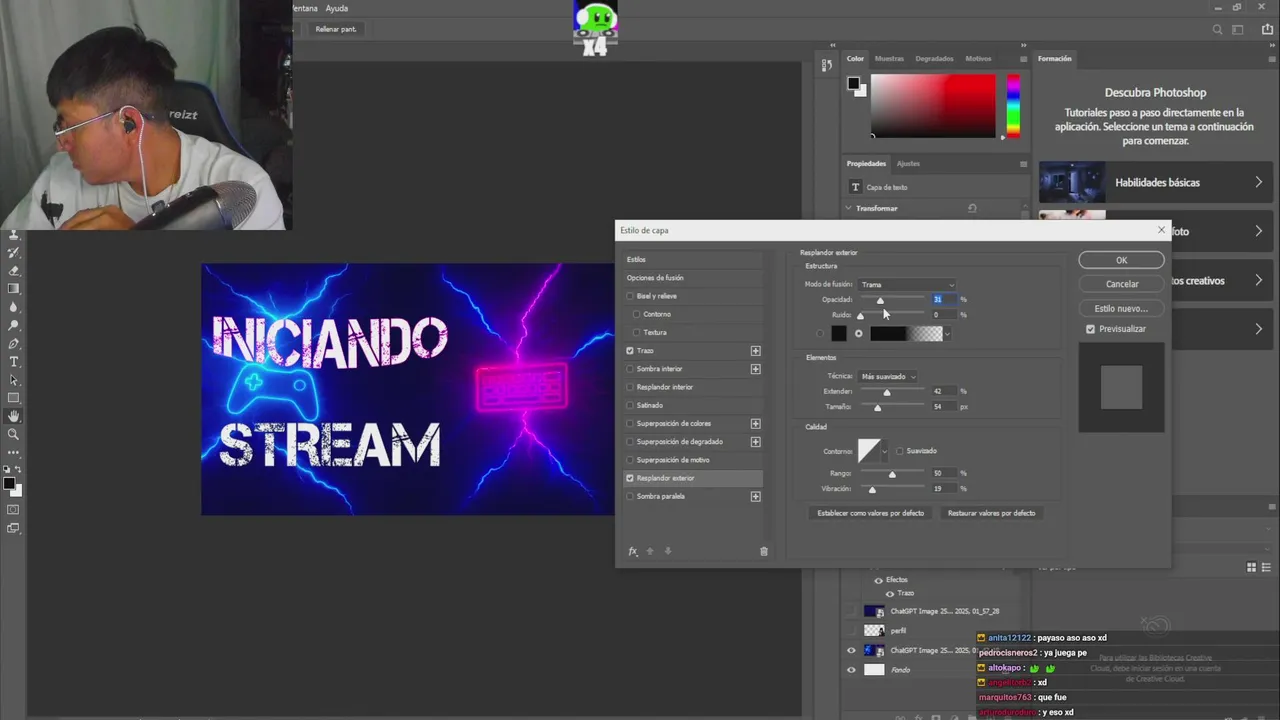1280x720 pixels.
Task: Switch to the Degradados tab
Action: tap(934, 59)
